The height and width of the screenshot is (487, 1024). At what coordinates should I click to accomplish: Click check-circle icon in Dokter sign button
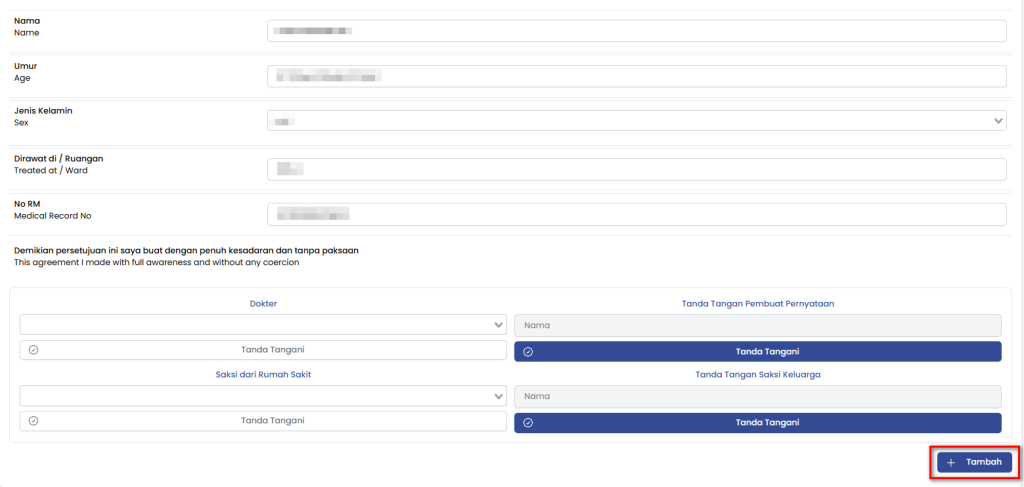33,351
